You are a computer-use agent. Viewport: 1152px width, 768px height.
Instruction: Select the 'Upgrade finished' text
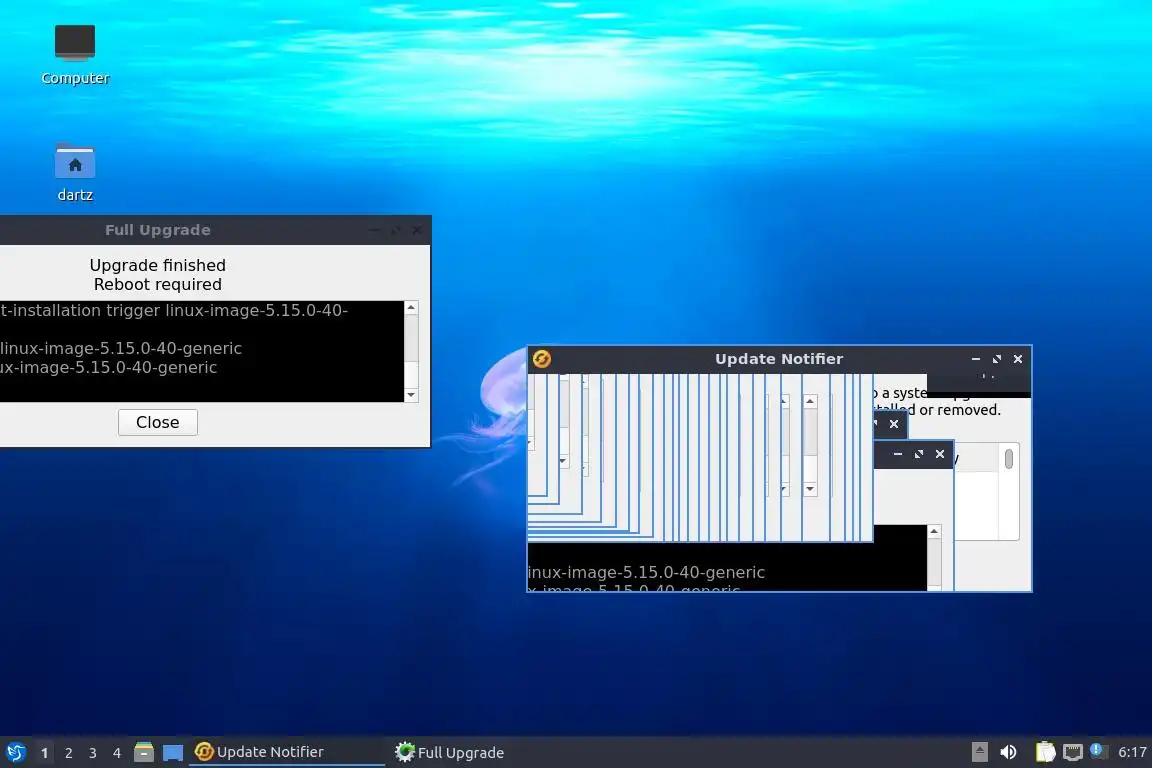[x=158, y=265]
